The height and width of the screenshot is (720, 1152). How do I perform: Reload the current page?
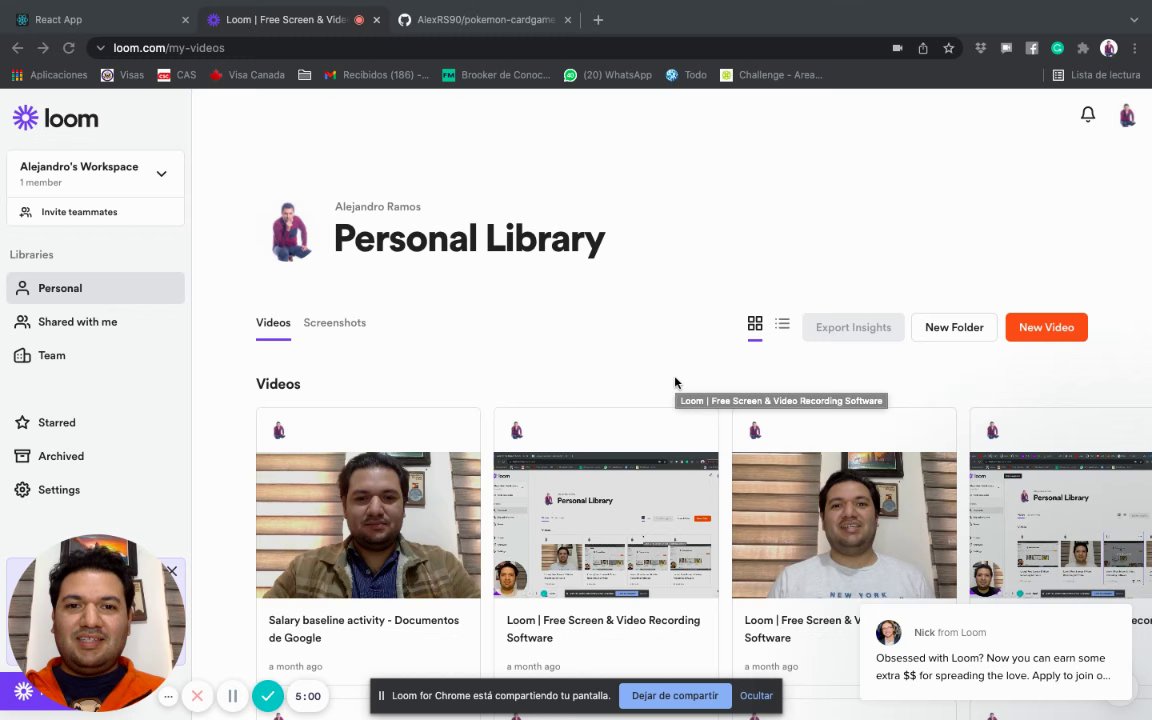[69, 48]
